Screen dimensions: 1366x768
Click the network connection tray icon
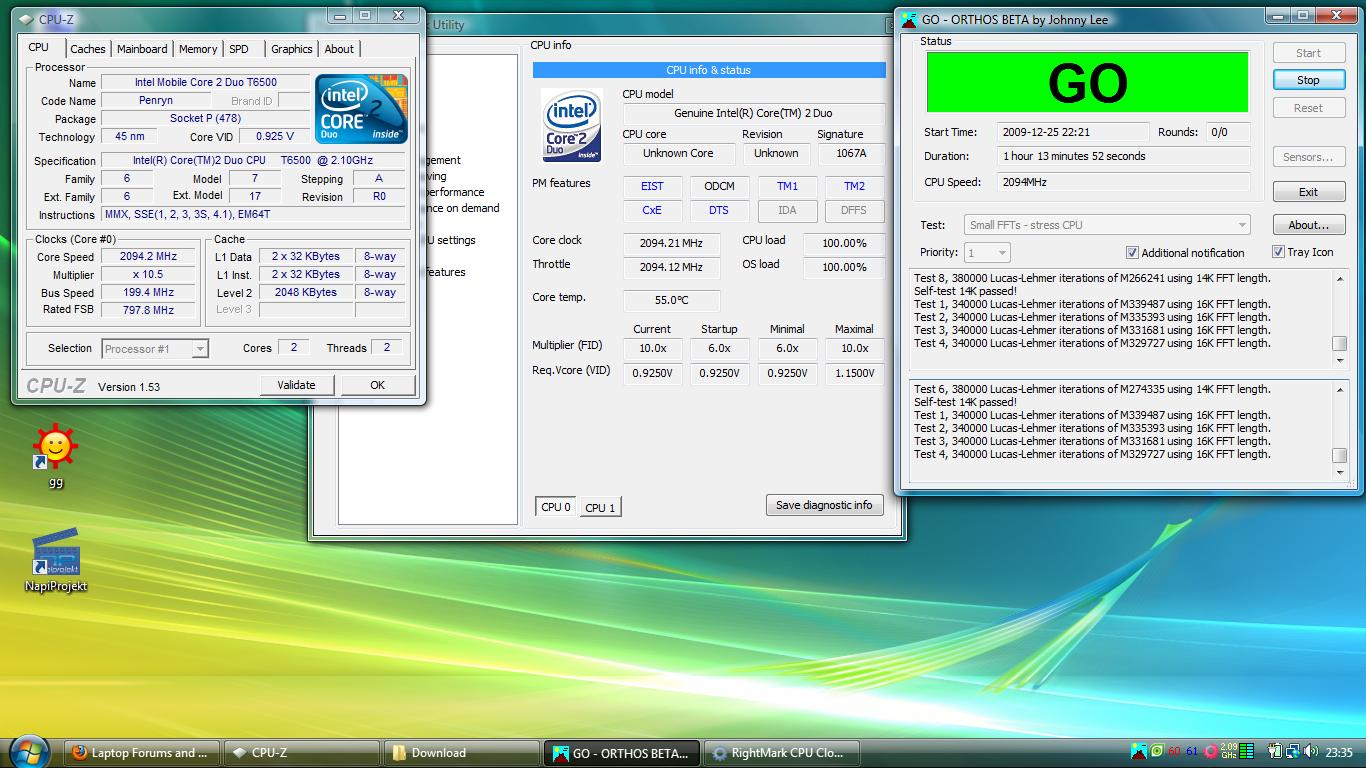1293,752
